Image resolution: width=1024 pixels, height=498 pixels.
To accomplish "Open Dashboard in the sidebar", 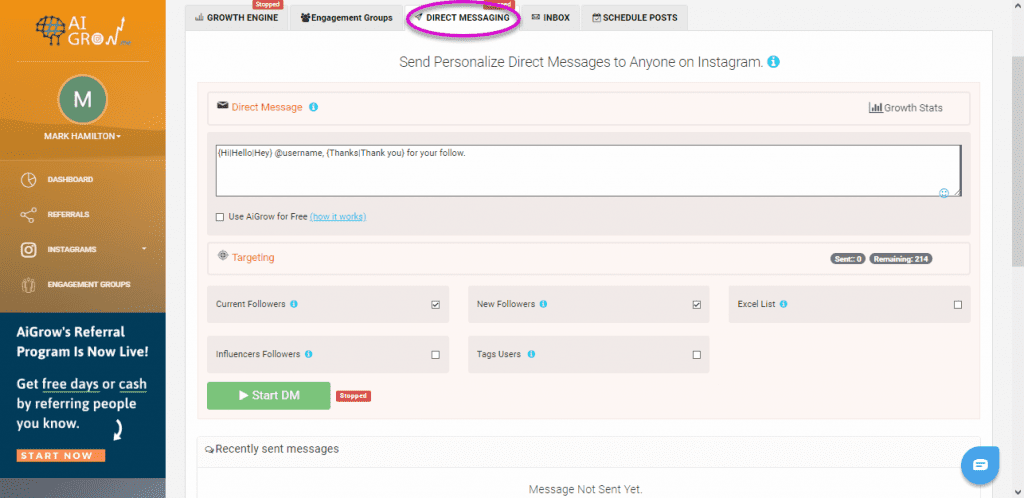I will coord(70,179).
